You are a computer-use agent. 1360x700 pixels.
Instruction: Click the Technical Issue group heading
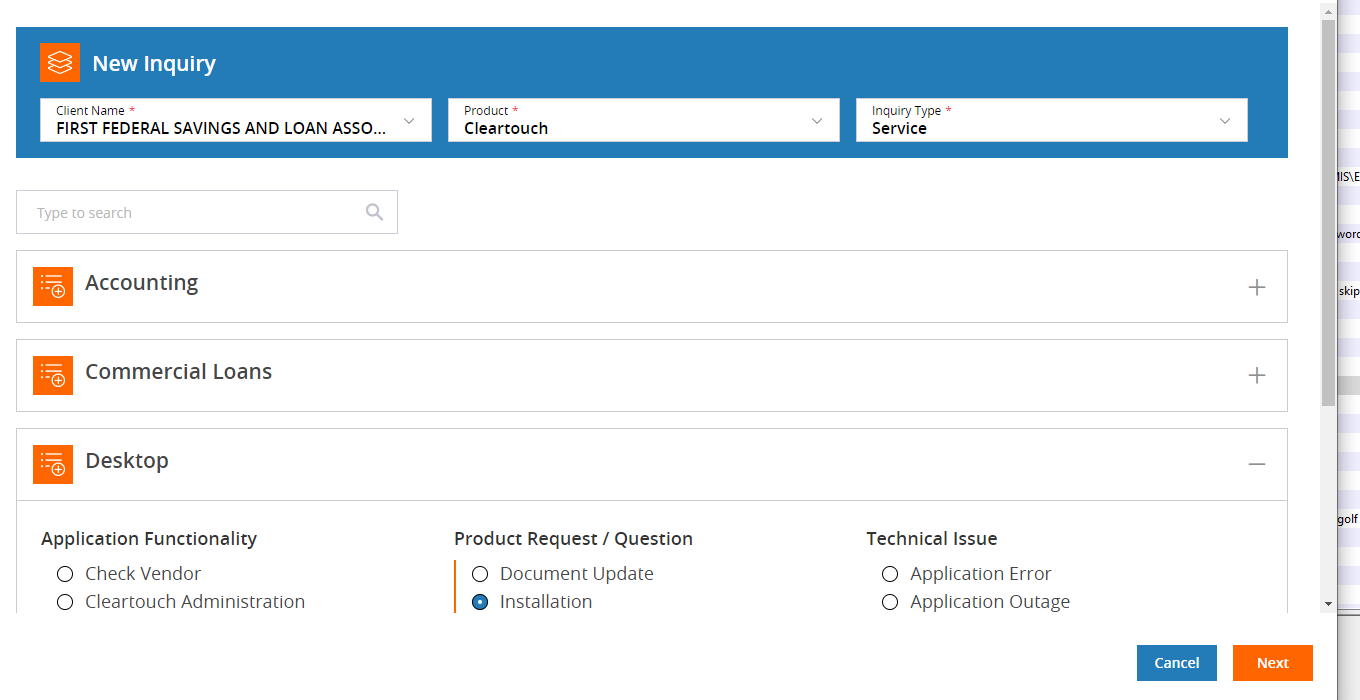pos(932,539)
